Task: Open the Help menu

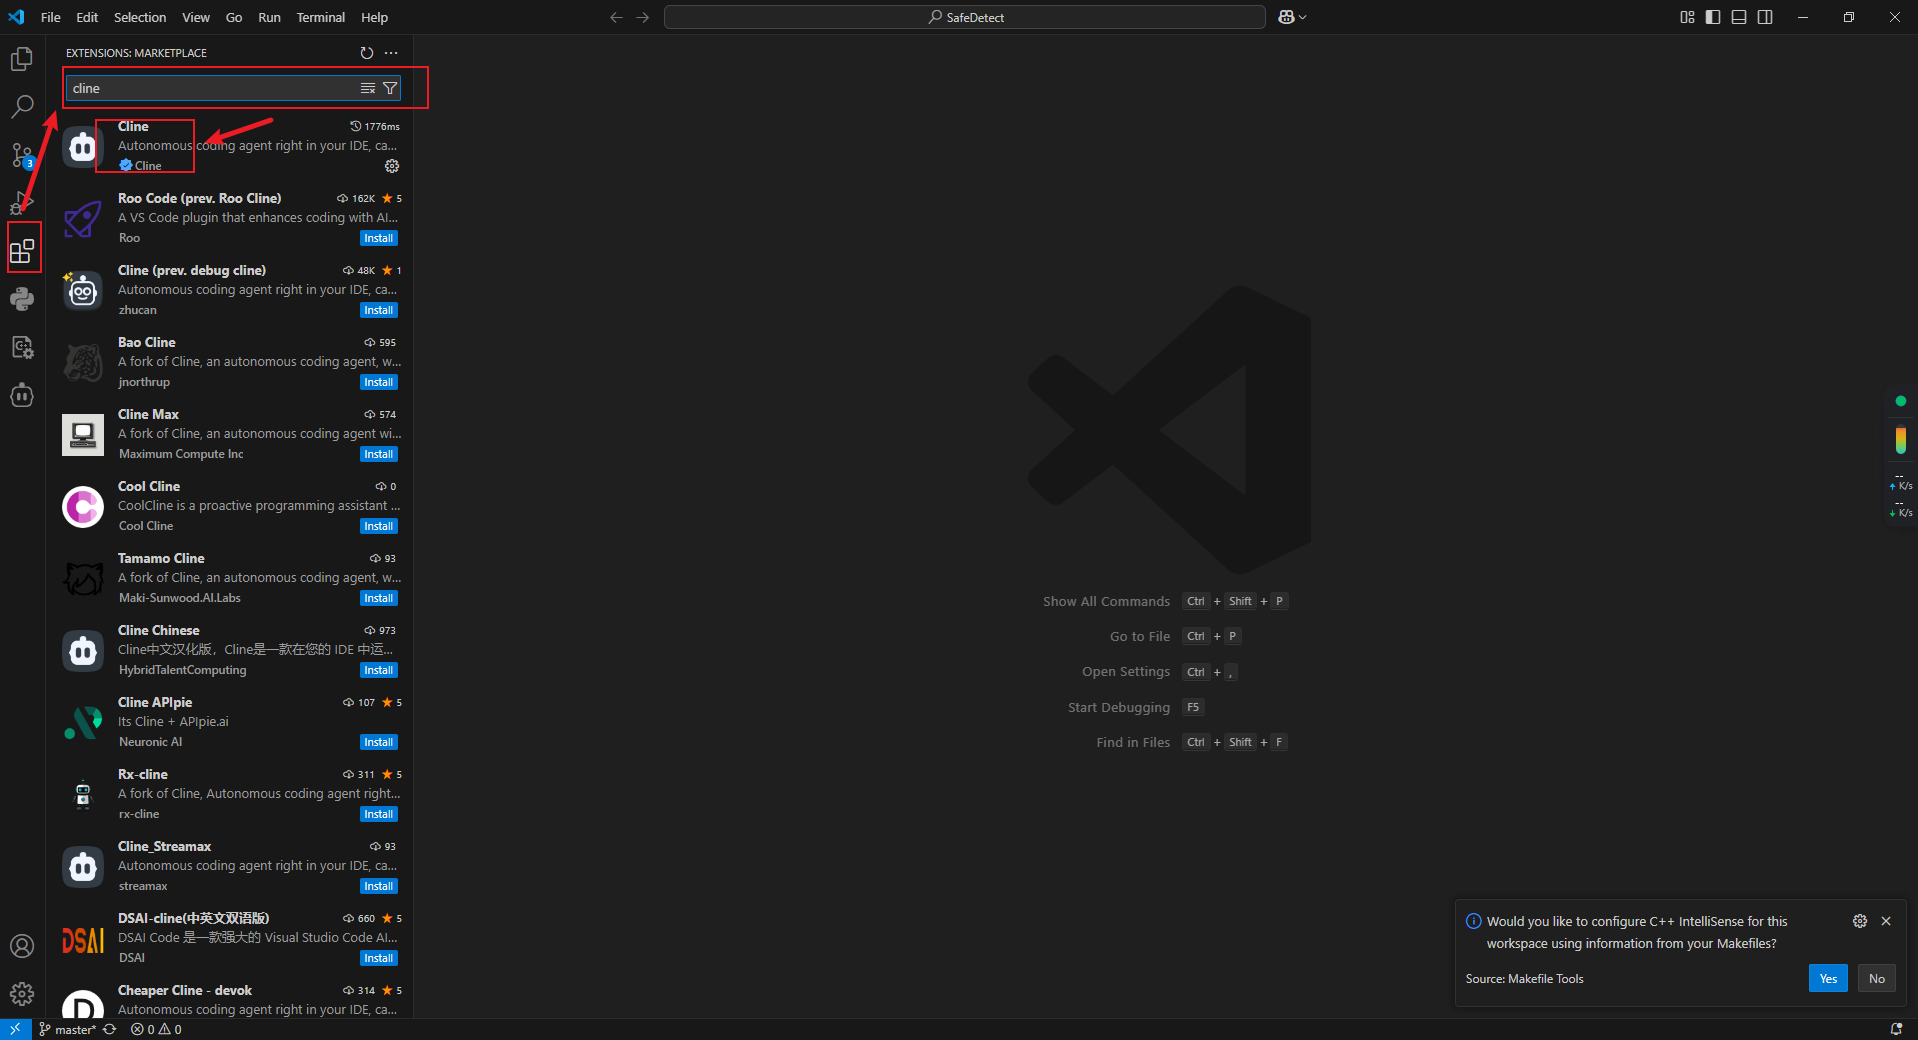Action: (x=375, y=17)
